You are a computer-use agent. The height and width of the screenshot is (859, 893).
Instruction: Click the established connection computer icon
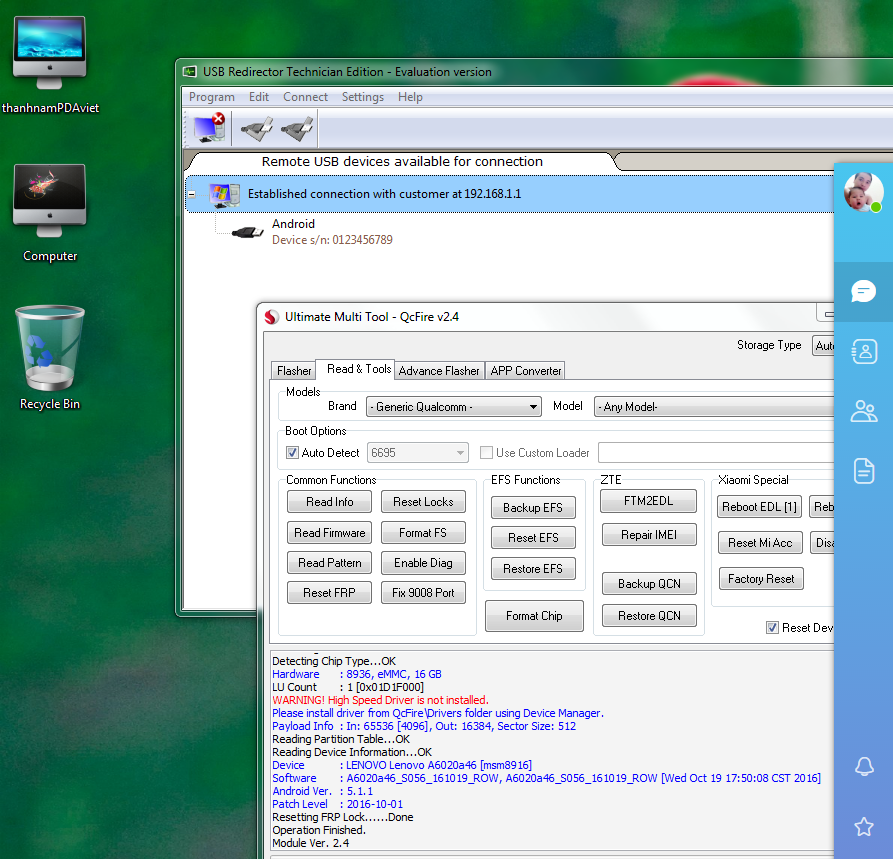coord(224,194)
